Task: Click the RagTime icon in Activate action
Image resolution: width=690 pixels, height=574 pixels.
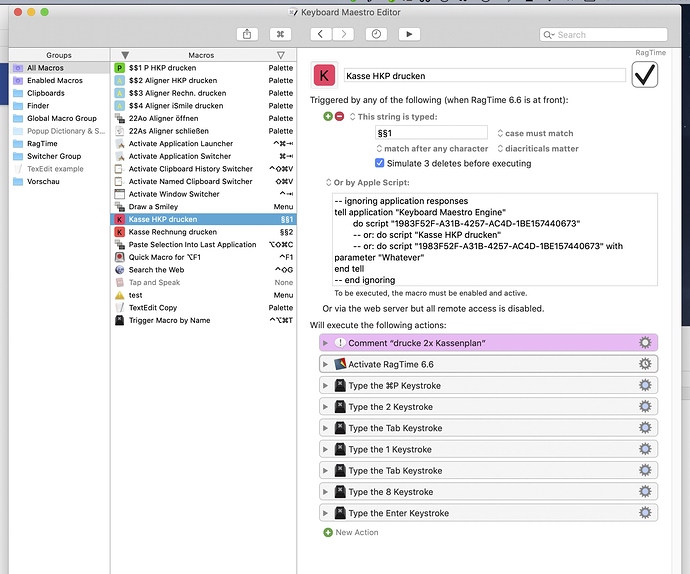Action: (x=340, y=364)
